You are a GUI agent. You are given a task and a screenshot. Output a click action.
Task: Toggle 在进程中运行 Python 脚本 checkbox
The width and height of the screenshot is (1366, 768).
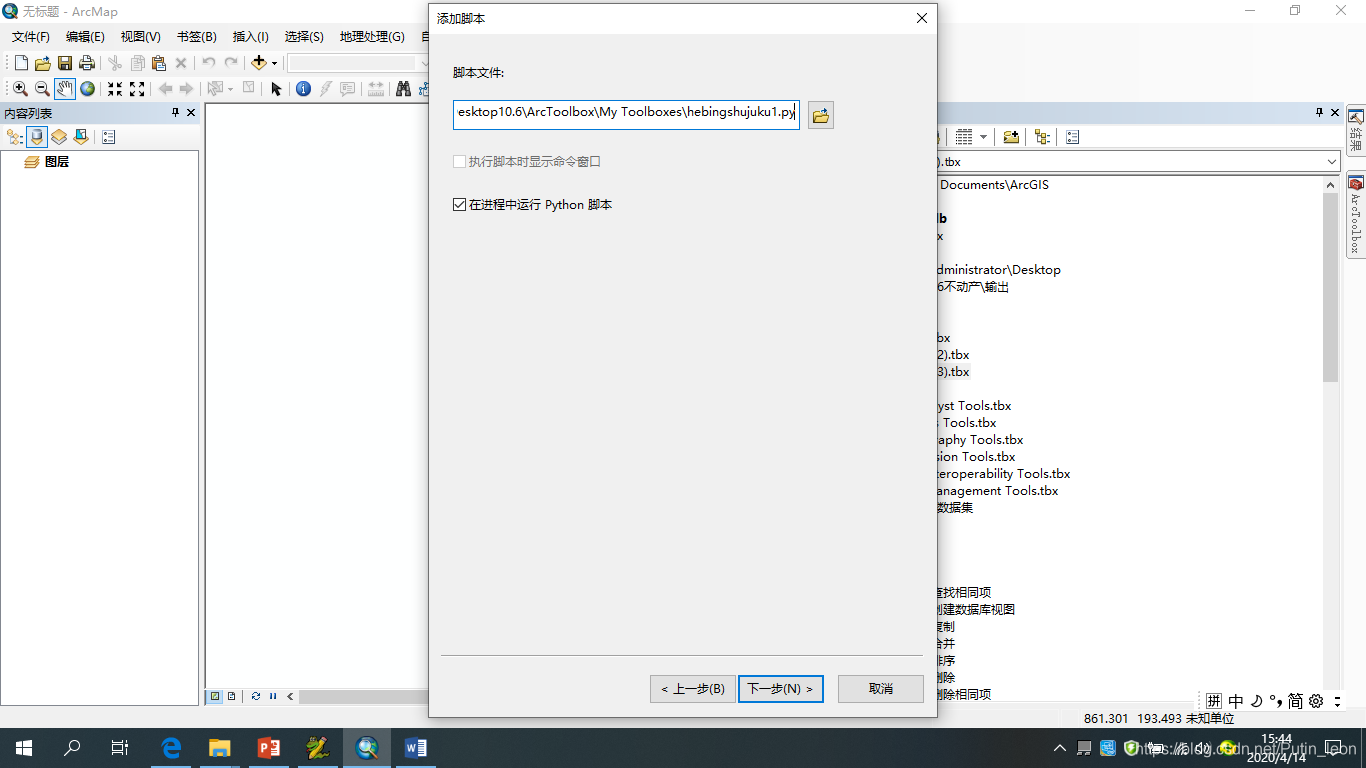(460, 205)
